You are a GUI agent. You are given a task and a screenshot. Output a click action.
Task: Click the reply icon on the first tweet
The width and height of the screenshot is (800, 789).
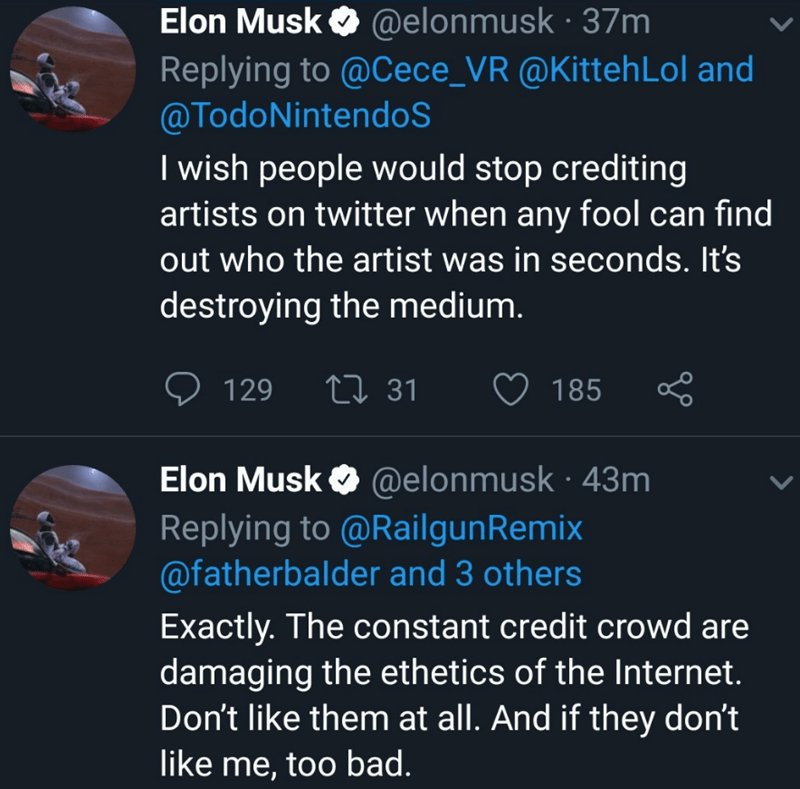coord(180,388)
